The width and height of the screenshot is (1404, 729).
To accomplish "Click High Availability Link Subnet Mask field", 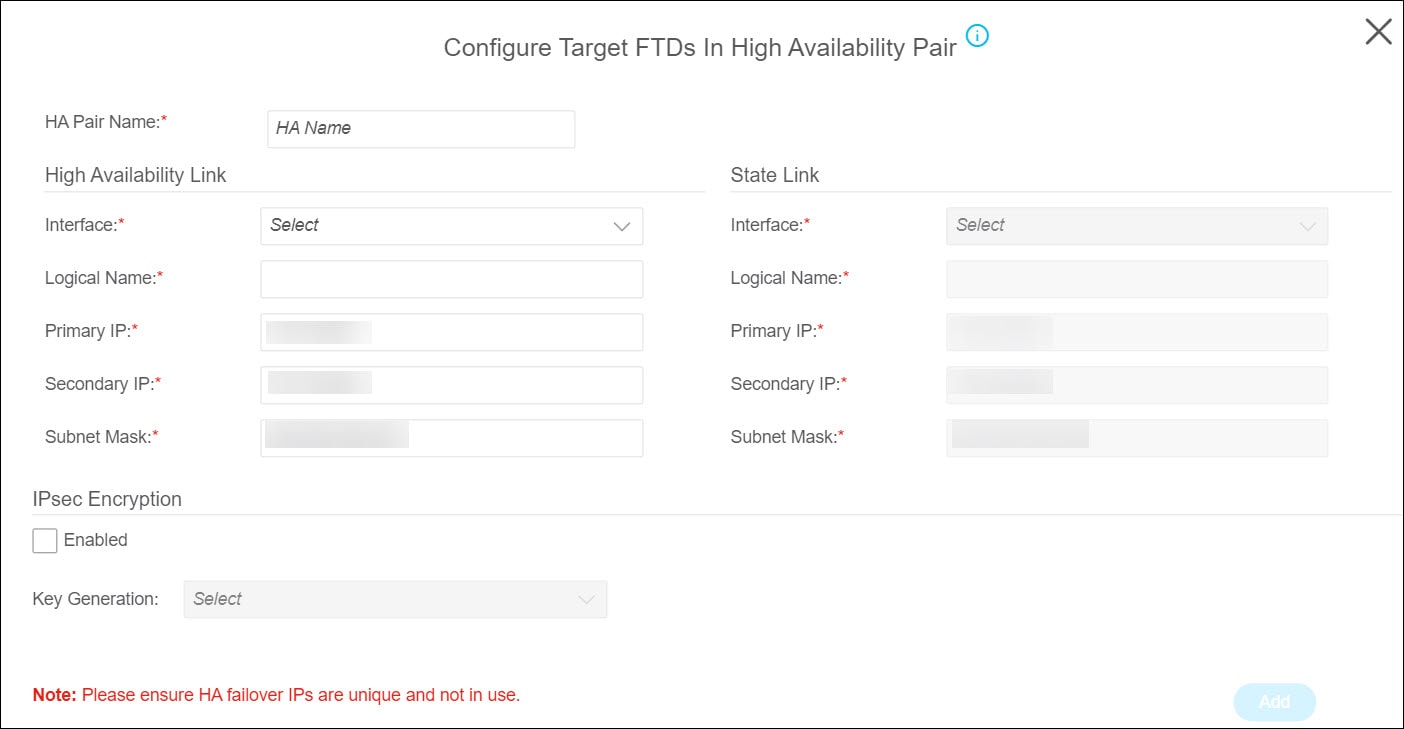I will click(x=451, y=438).
